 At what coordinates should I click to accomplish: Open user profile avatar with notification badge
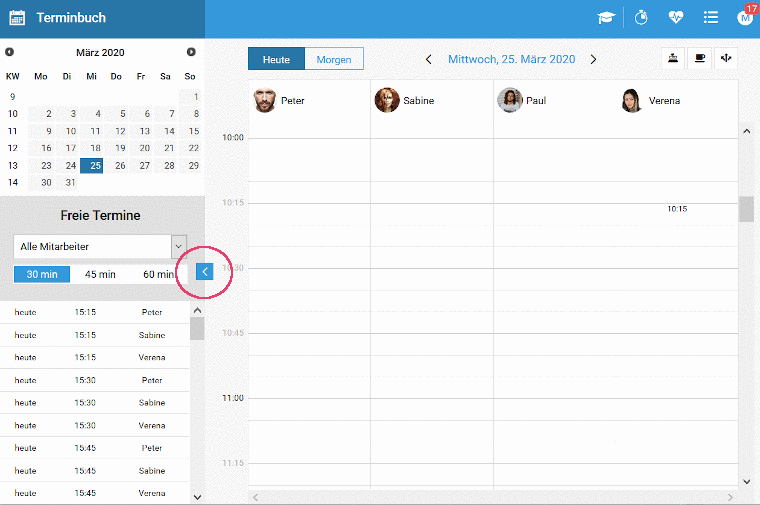coord(744,17)
